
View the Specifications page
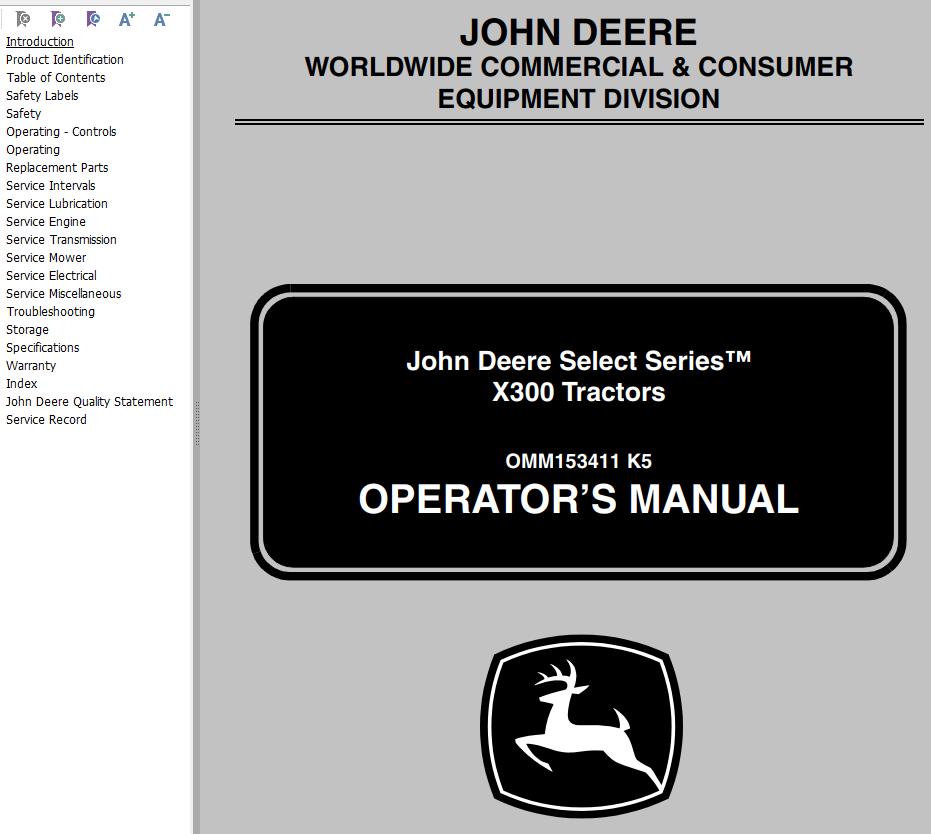pos(42,347)
